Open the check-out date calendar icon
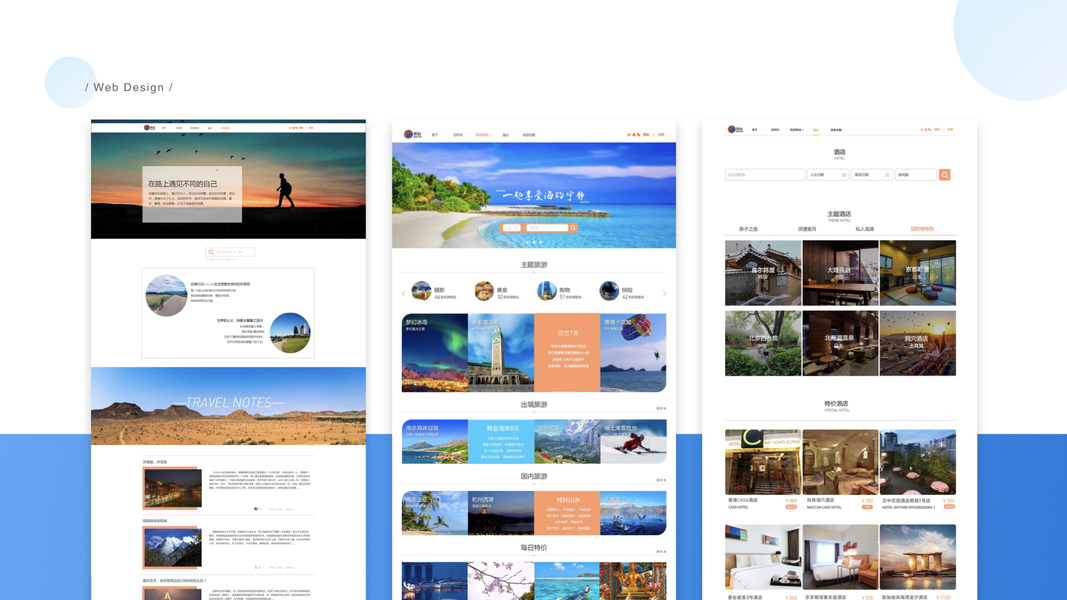Image resolution: width=1067 pixels, height=600 pixels. click(x=887, y=175)
